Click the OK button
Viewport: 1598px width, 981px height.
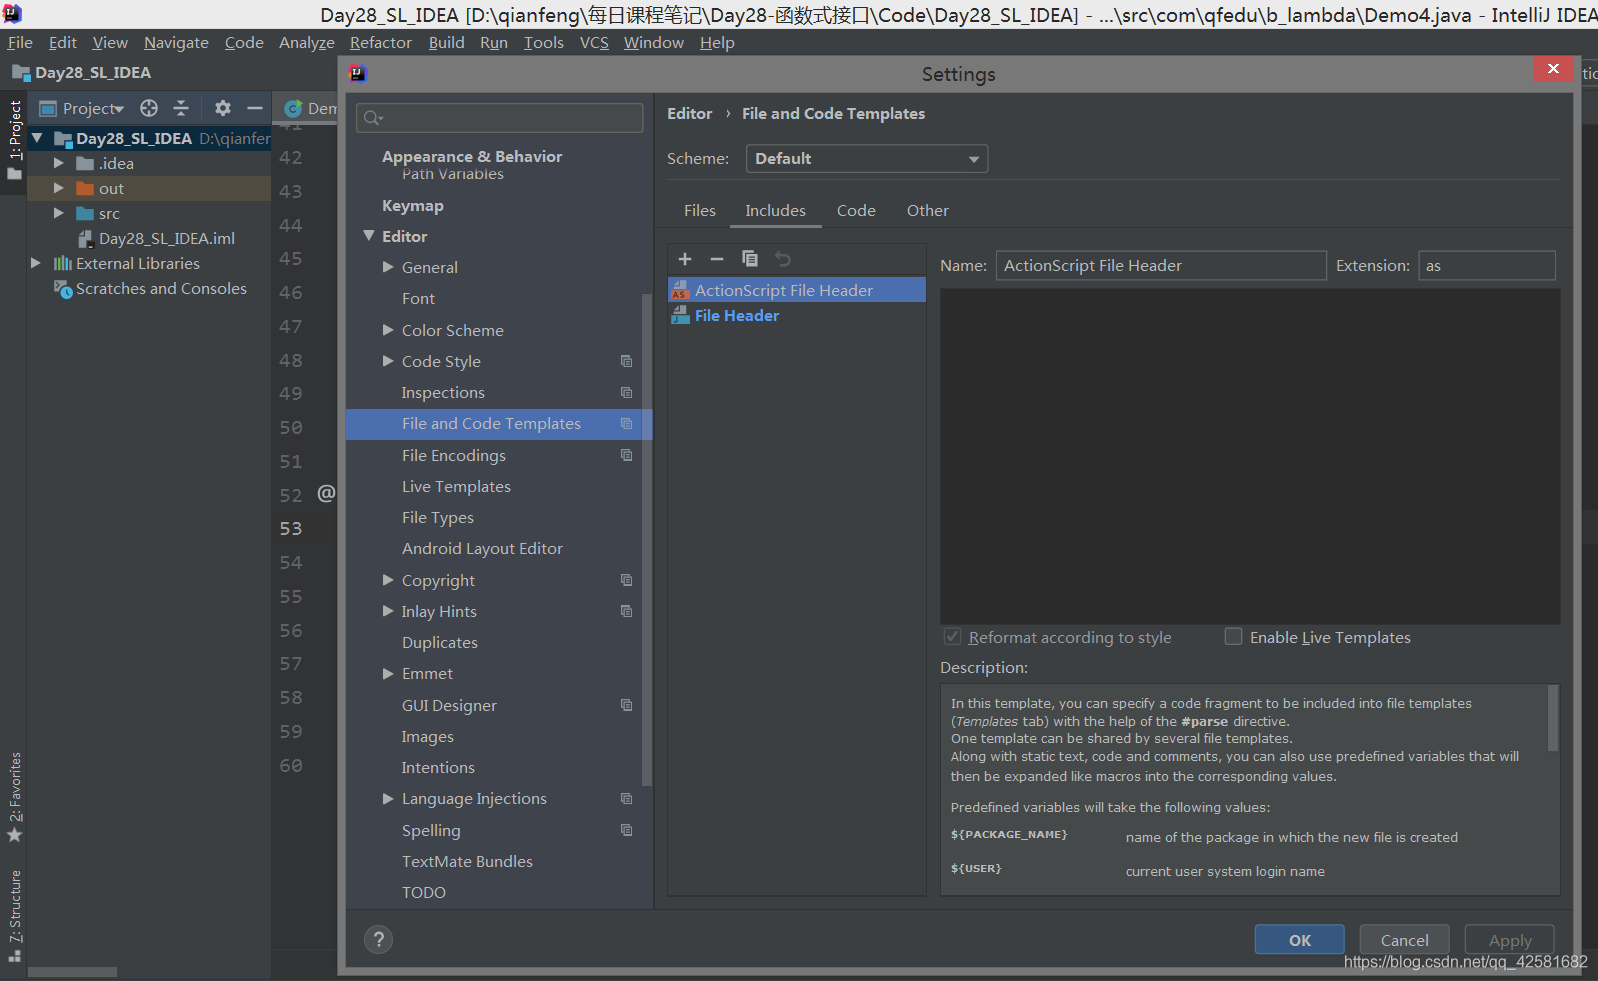coord(1300,940)
